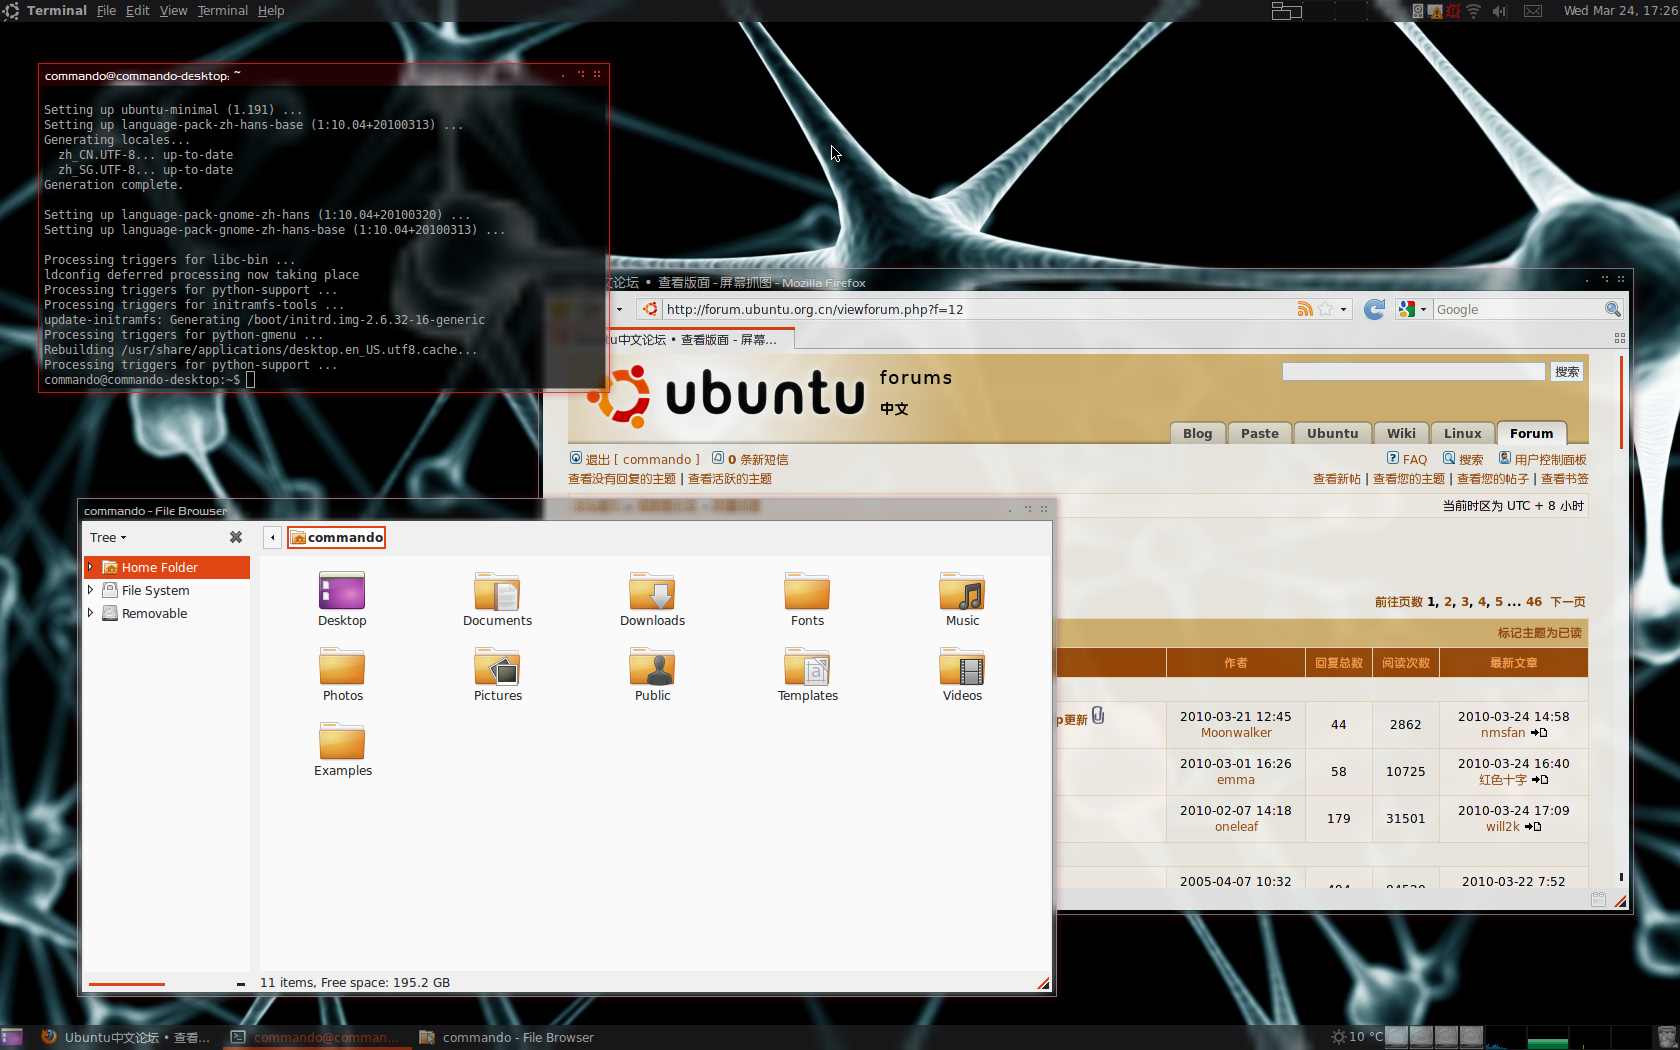
Task: Click Firefox taskbar button Ubuntu中文论坛
Action: pyautogui.click(x=126, y=1037)
